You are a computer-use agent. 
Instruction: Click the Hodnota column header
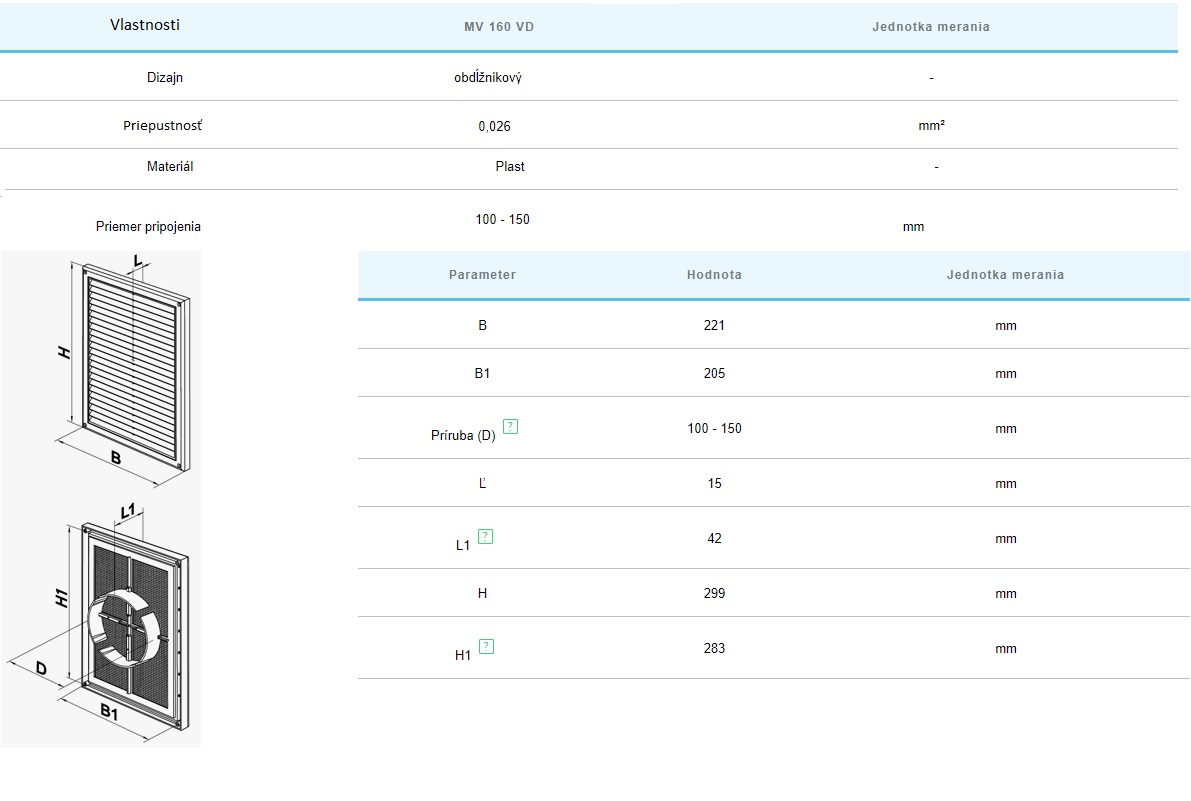714,275
